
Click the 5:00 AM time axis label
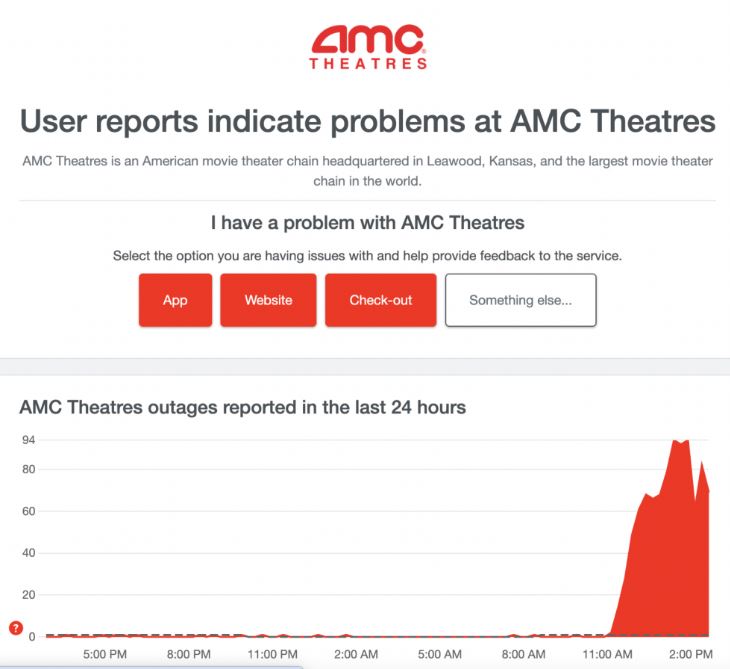440,655
